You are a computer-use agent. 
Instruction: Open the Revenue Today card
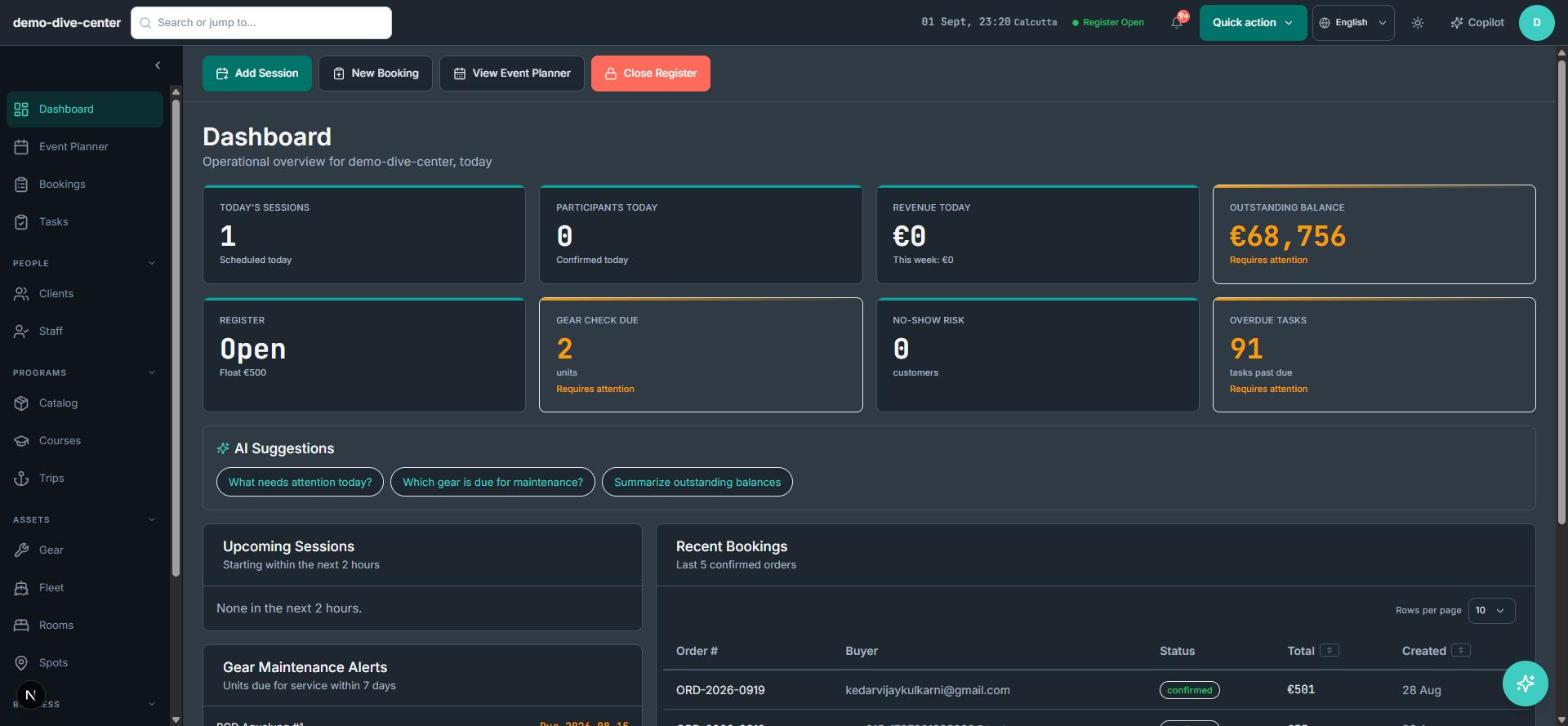1037,234
